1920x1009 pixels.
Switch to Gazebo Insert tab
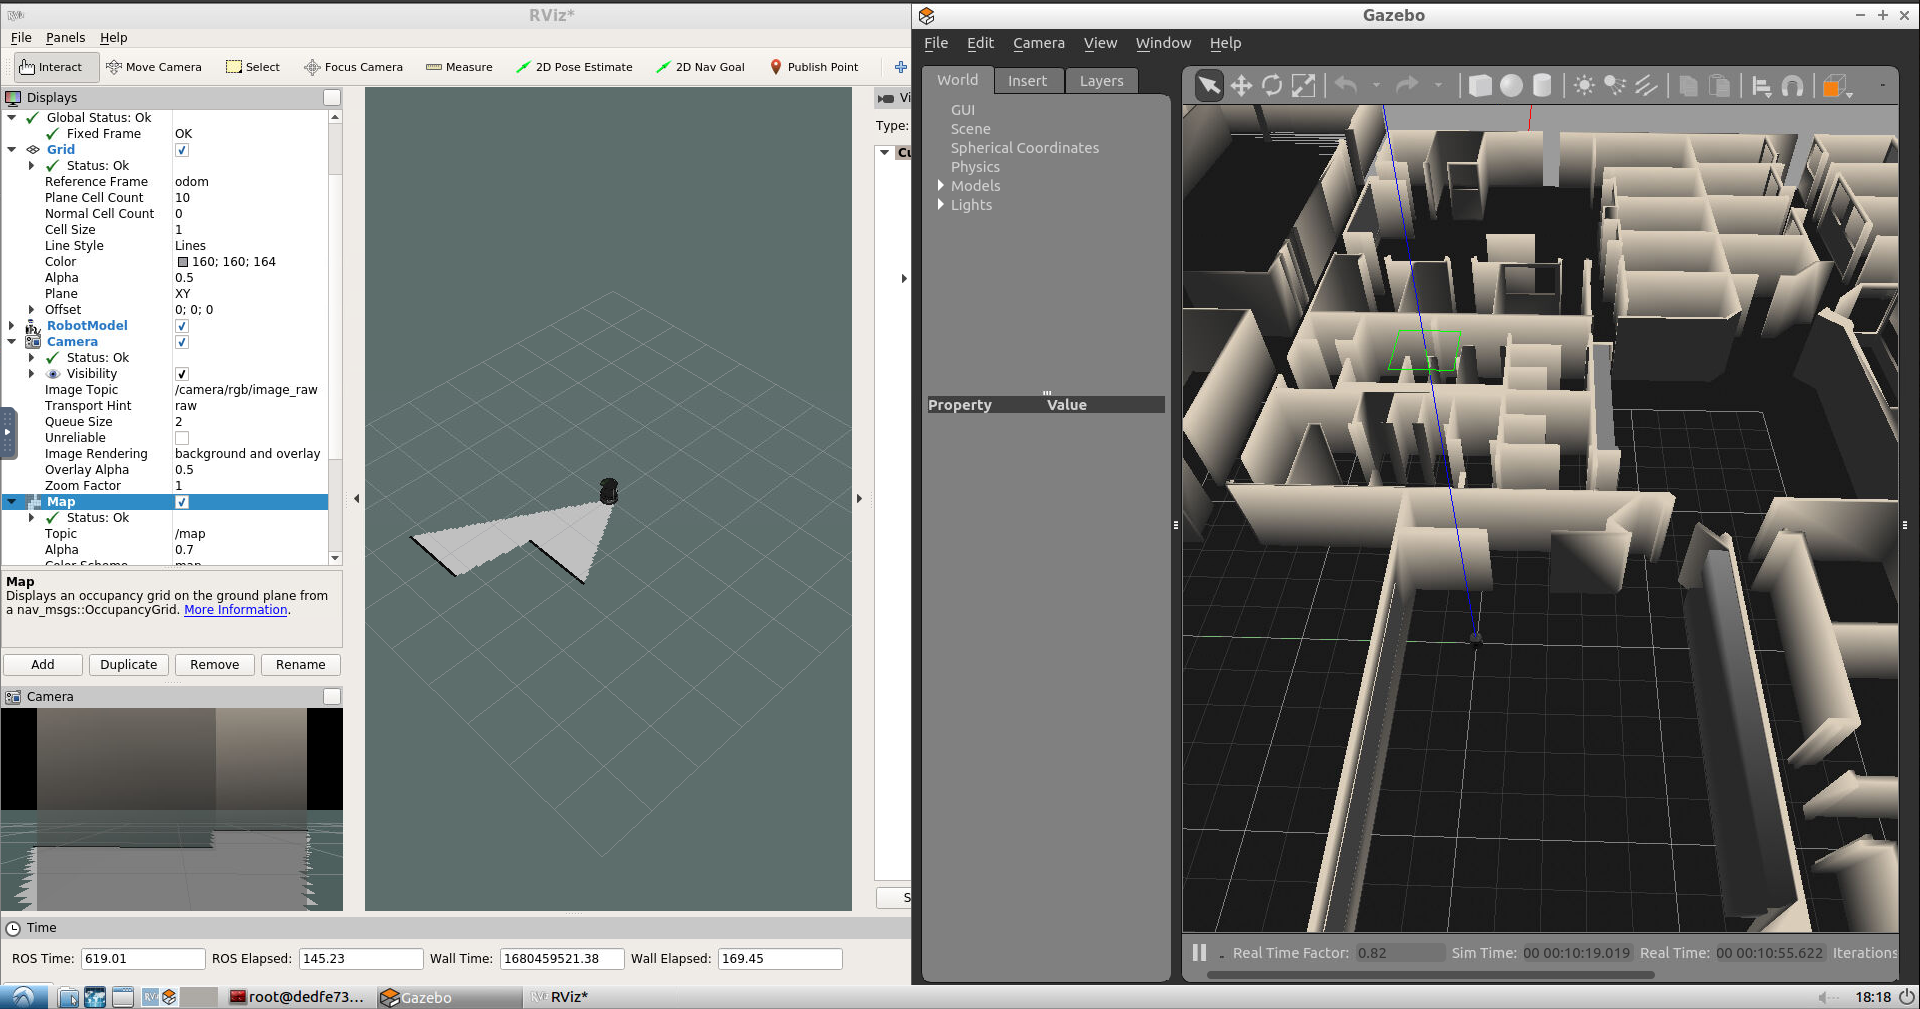click(1027, 81)
